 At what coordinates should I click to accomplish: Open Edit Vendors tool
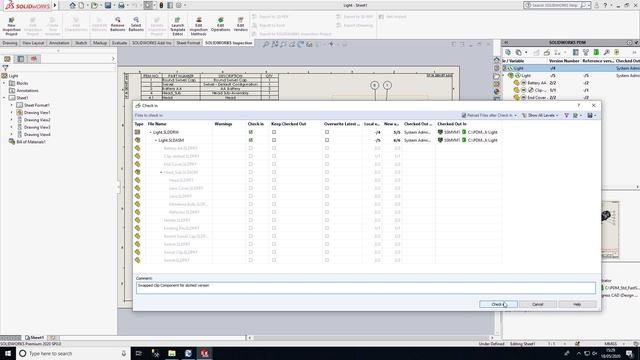point(240,24)
